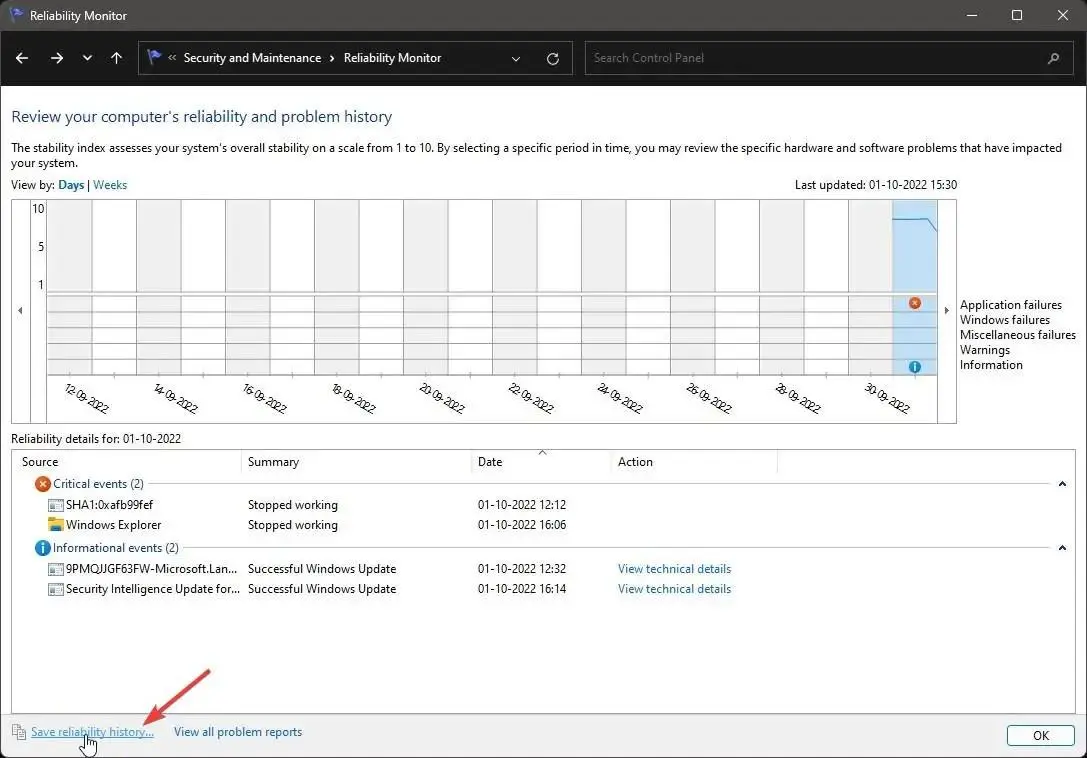Click Stopped working for Windows Explorer
1087x758 pixels.
pyautogui.click(x=293, y=525)
